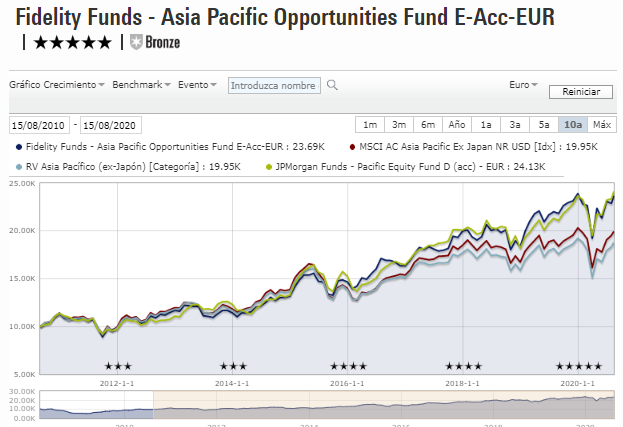Select the 1m period button

pos(370,125)
